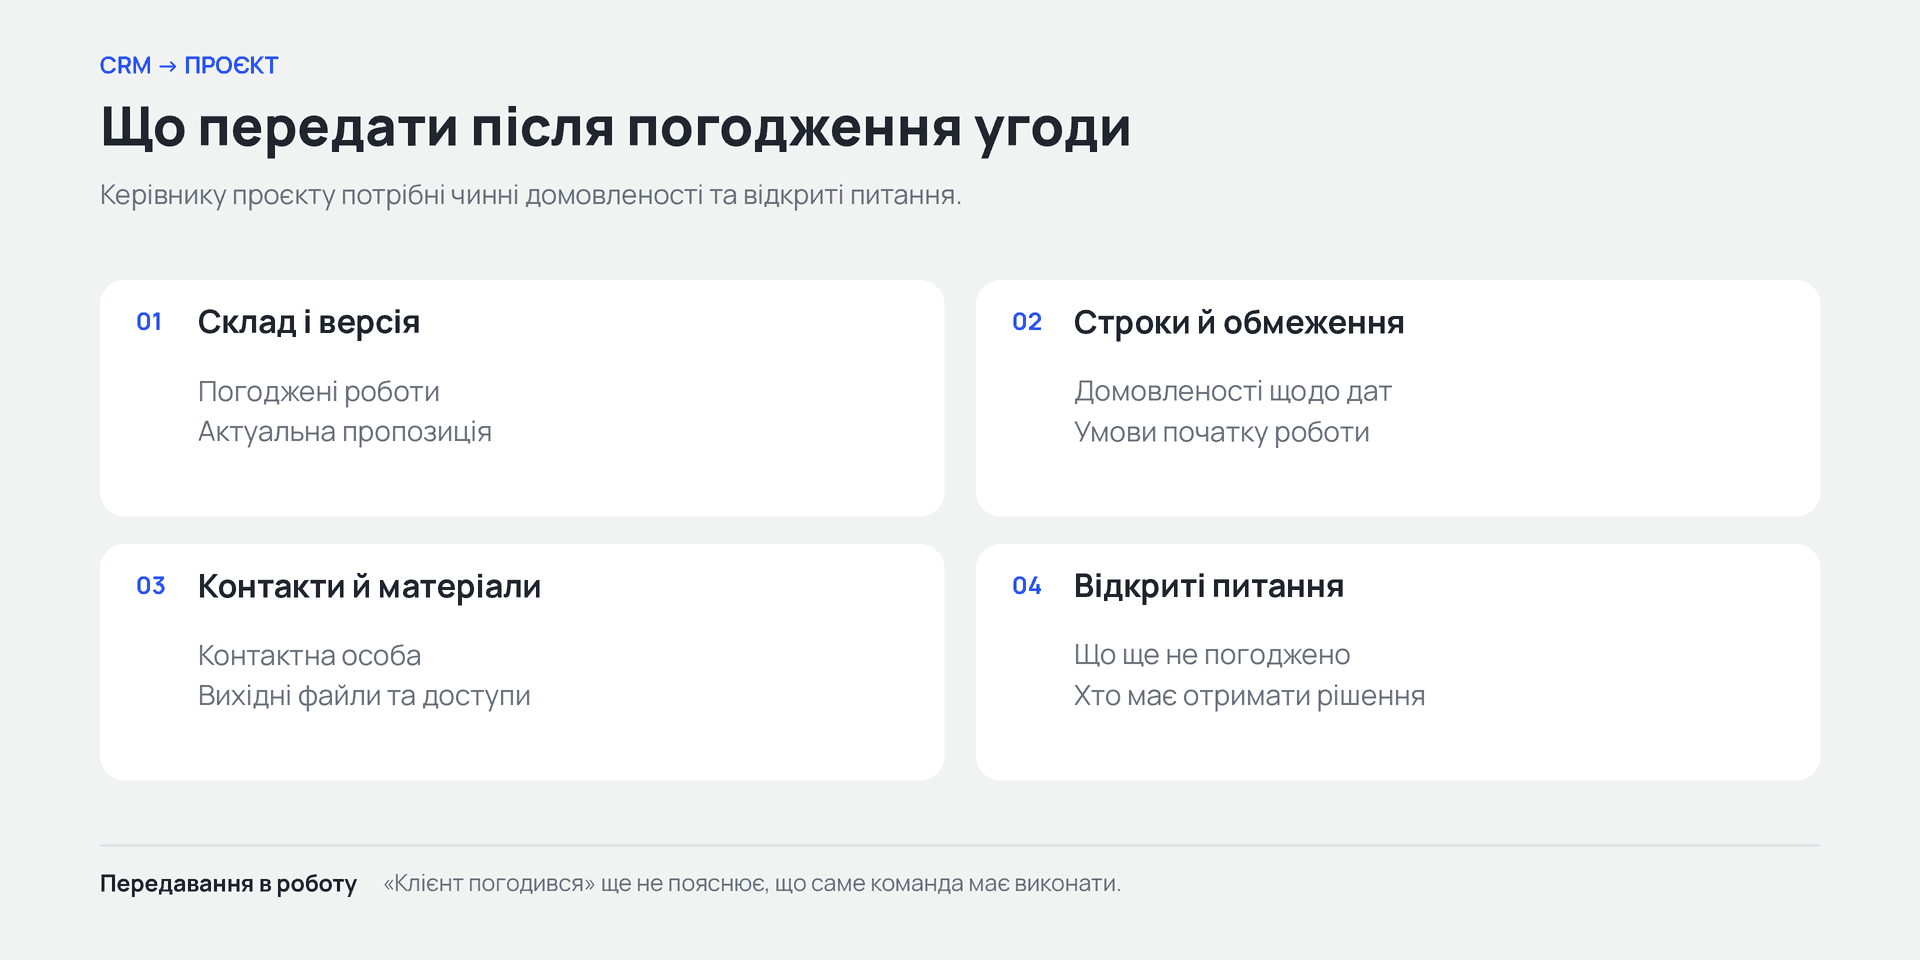Click the line 'Погоджені роботи'
The height and width of the screenshot is (960, 1920).
click(x=319, y=392)
